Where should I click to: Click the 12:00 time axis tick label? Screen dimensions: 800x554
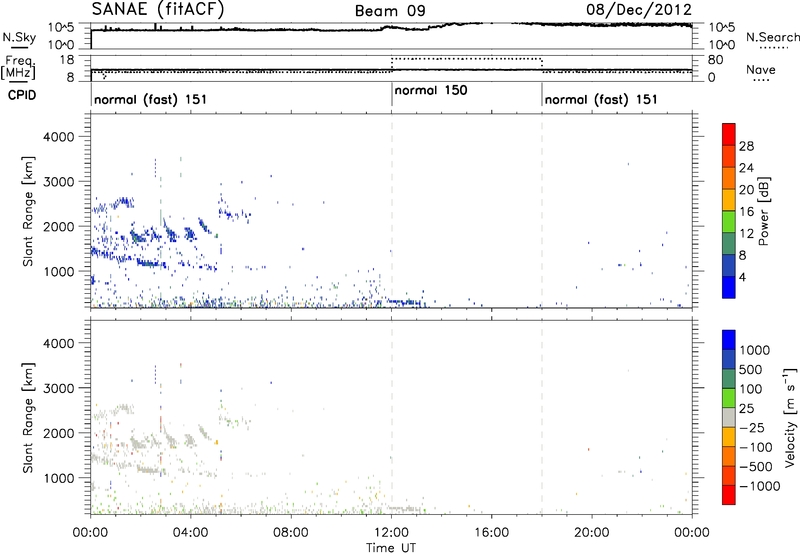pos(391,533)
